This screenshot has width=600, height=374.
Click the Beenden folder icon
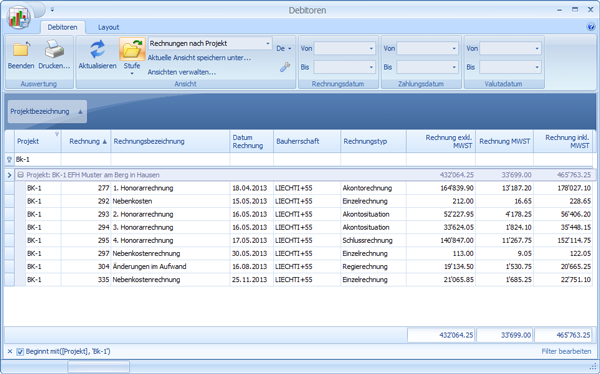pos(21,49)
